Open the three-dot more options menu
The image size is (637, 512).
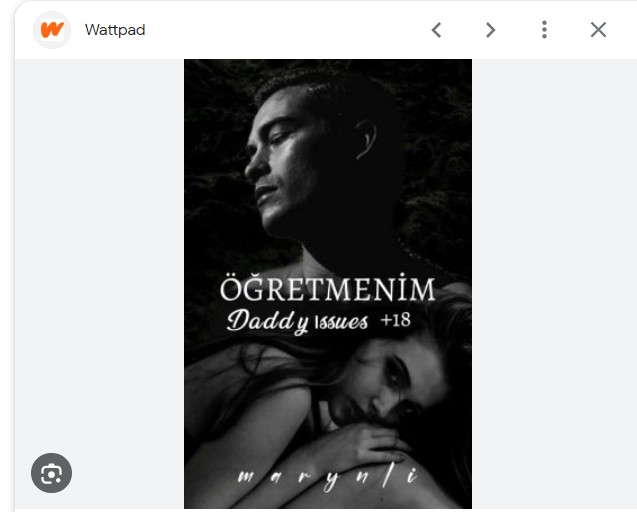coord(544,30)
